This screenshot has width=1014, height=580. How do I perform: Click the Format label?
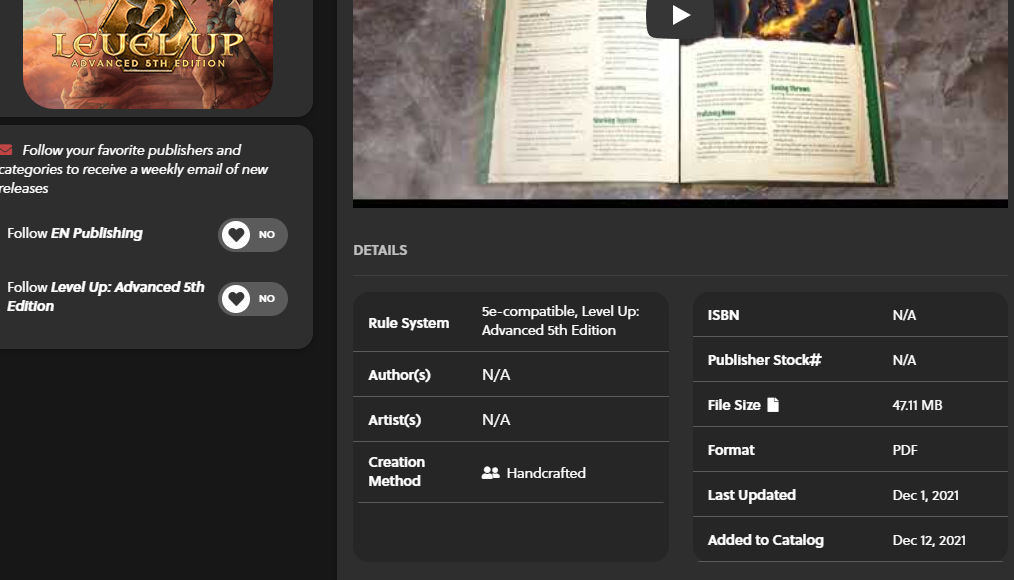(731, 450)
